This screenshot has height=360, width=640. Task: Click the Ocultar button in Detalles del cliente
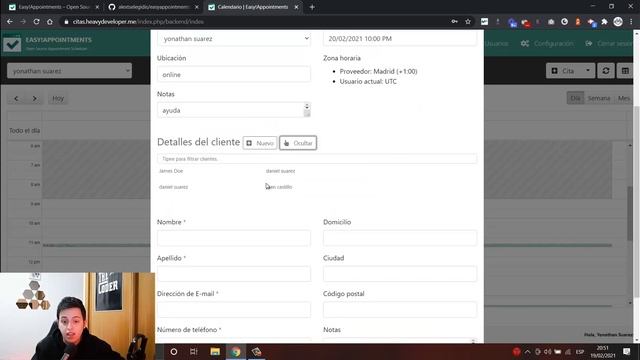(298, 143)
